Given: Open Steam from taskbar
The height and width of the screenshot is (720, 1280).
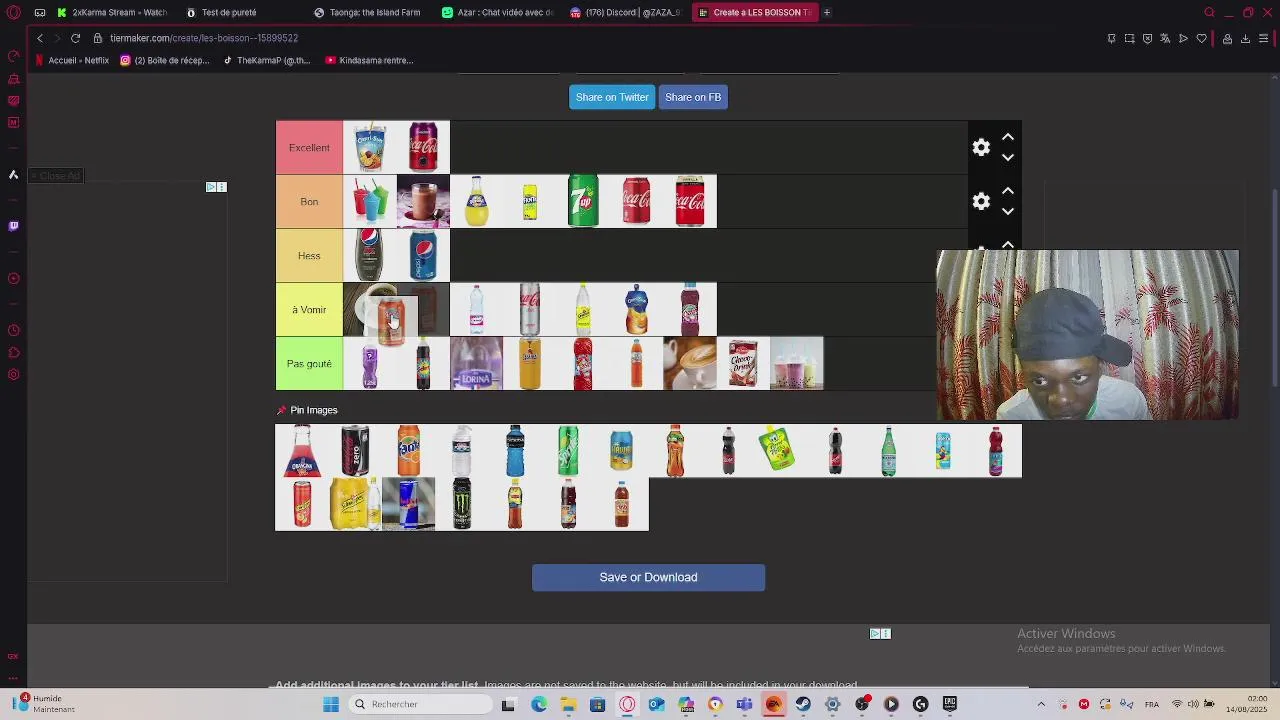Looking at the screenshot, I should pos(803,704).
